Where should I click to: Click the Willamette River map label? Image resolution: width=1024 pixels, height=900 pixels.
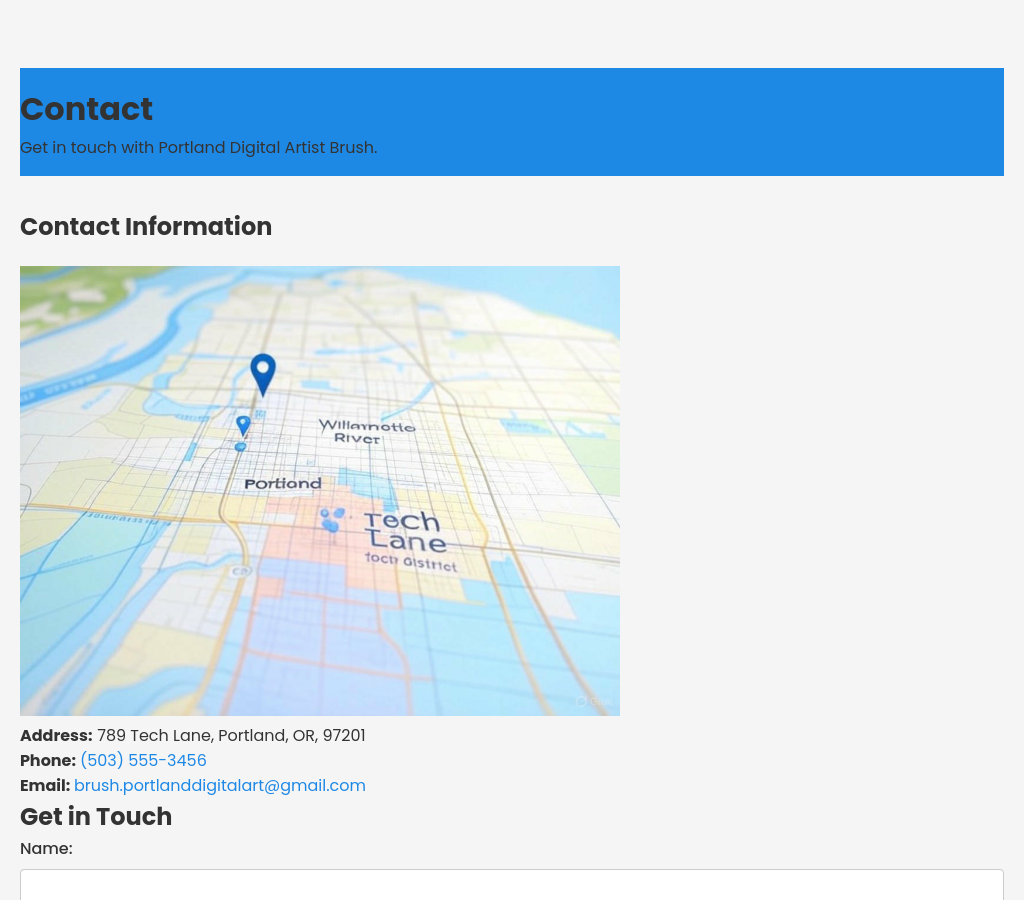(x=366, y=431)
